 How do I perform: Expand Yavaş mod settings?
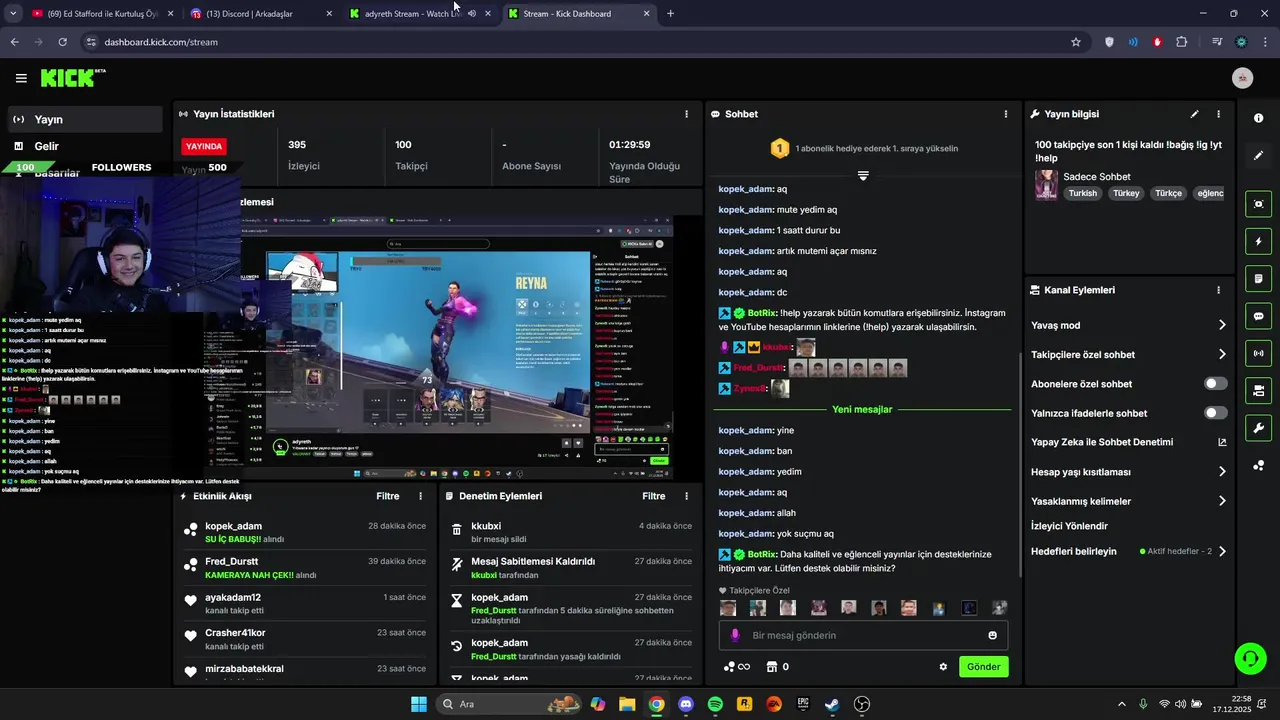[1222, 325]
